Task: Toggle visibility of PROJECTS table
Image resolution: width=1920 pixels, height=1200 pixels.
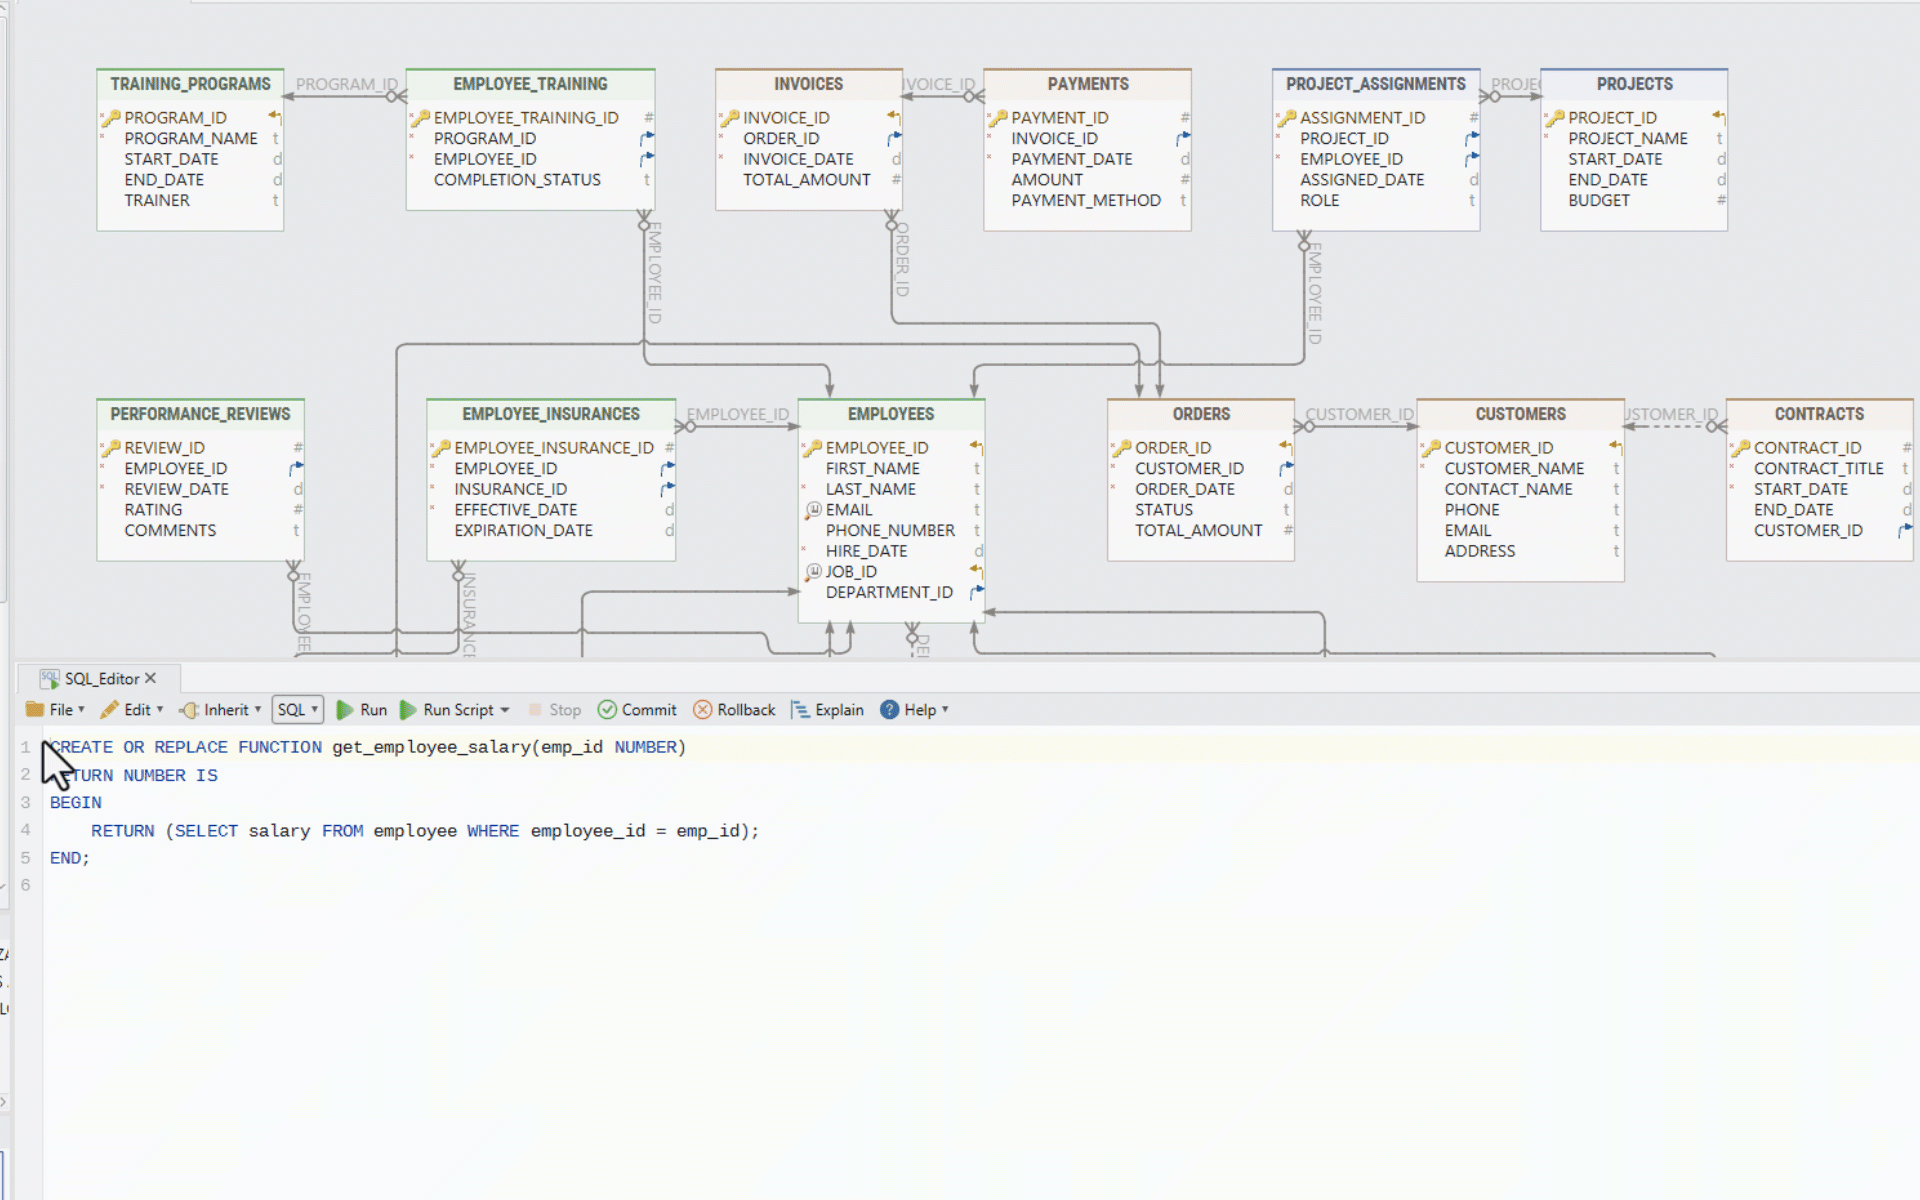Action: [1635, 83]
